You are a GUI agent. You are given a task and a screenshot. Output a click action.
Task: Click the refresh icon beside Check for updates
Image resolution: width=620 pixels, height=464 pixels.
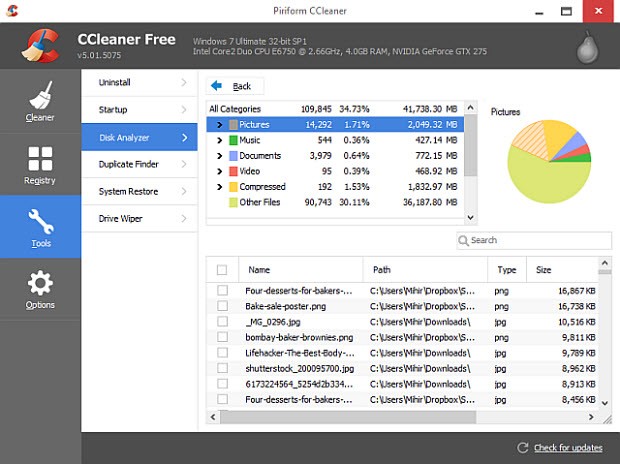(x=523, y=447)
